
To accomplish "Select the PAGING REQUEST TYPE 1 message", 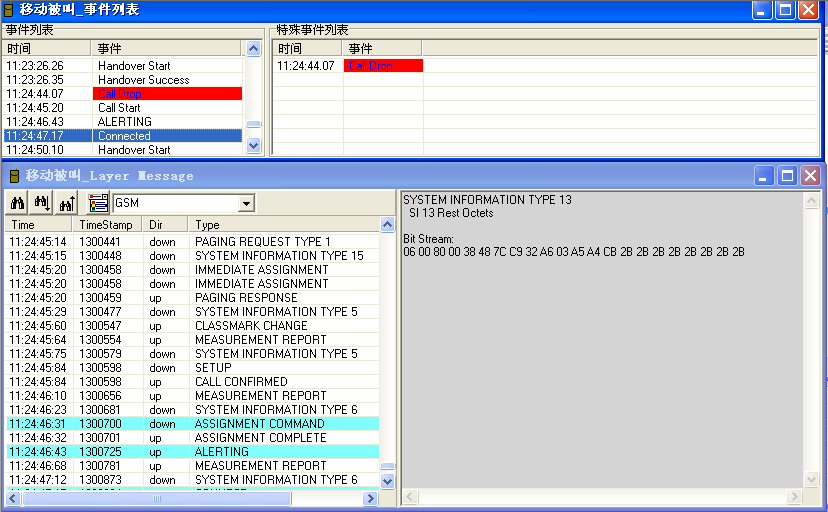I will (x=193, y=242).
